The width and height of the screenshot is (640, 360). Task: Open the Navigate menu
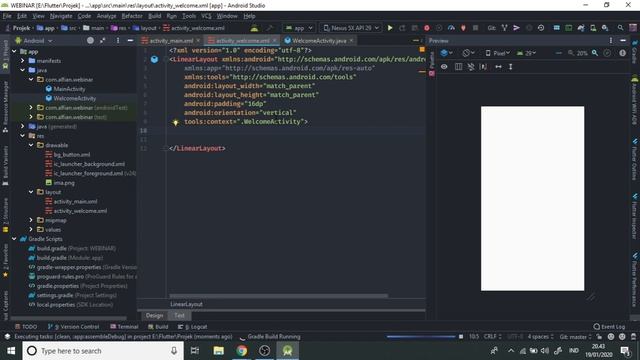[61, 16]
